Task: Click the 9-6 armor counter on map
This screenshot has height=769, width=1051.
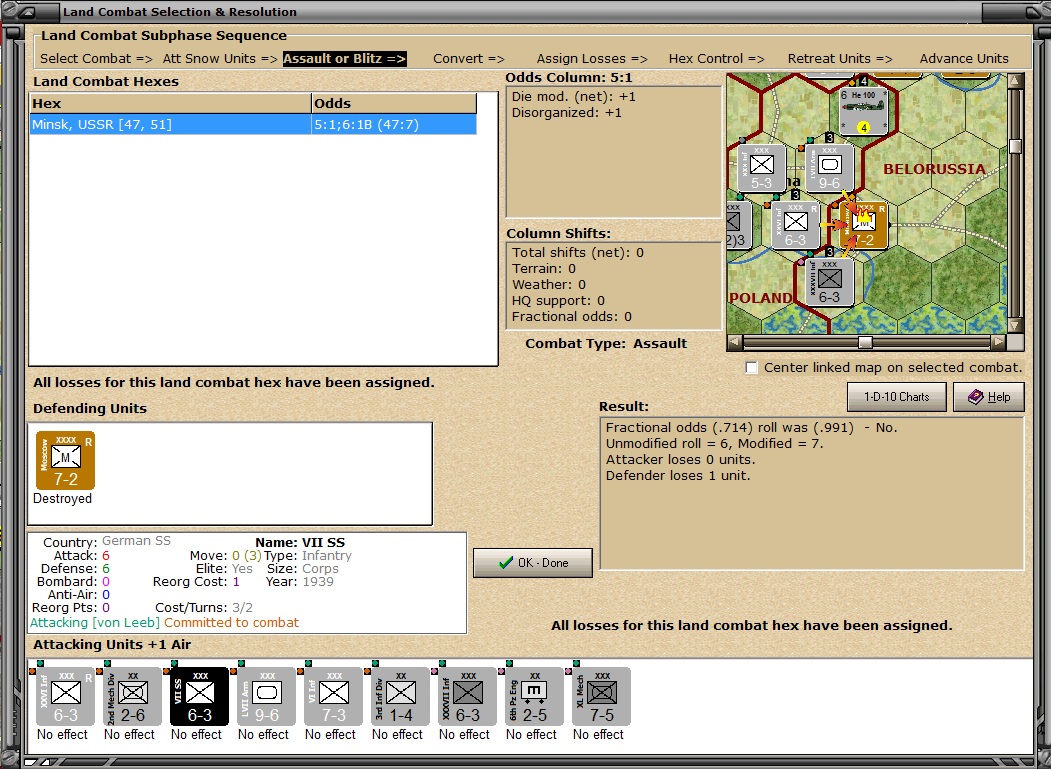Action: click(829, 168)
